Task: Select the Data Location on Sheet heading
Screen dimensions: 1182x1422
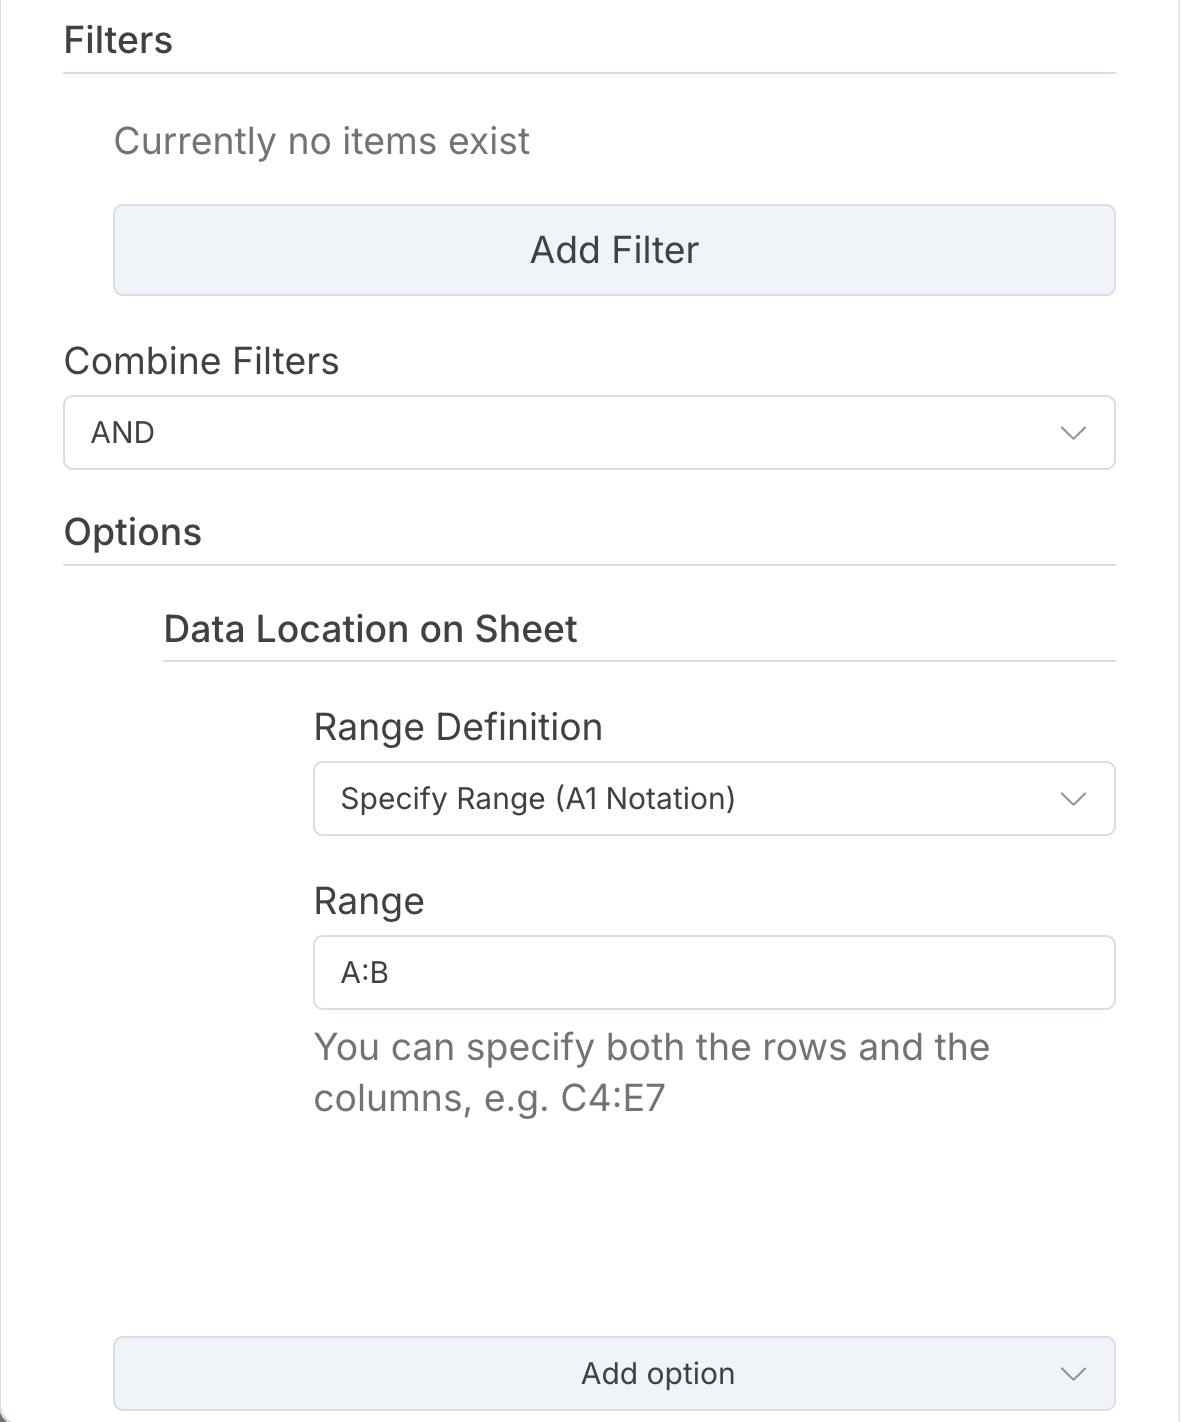Action: pos(370,629)
